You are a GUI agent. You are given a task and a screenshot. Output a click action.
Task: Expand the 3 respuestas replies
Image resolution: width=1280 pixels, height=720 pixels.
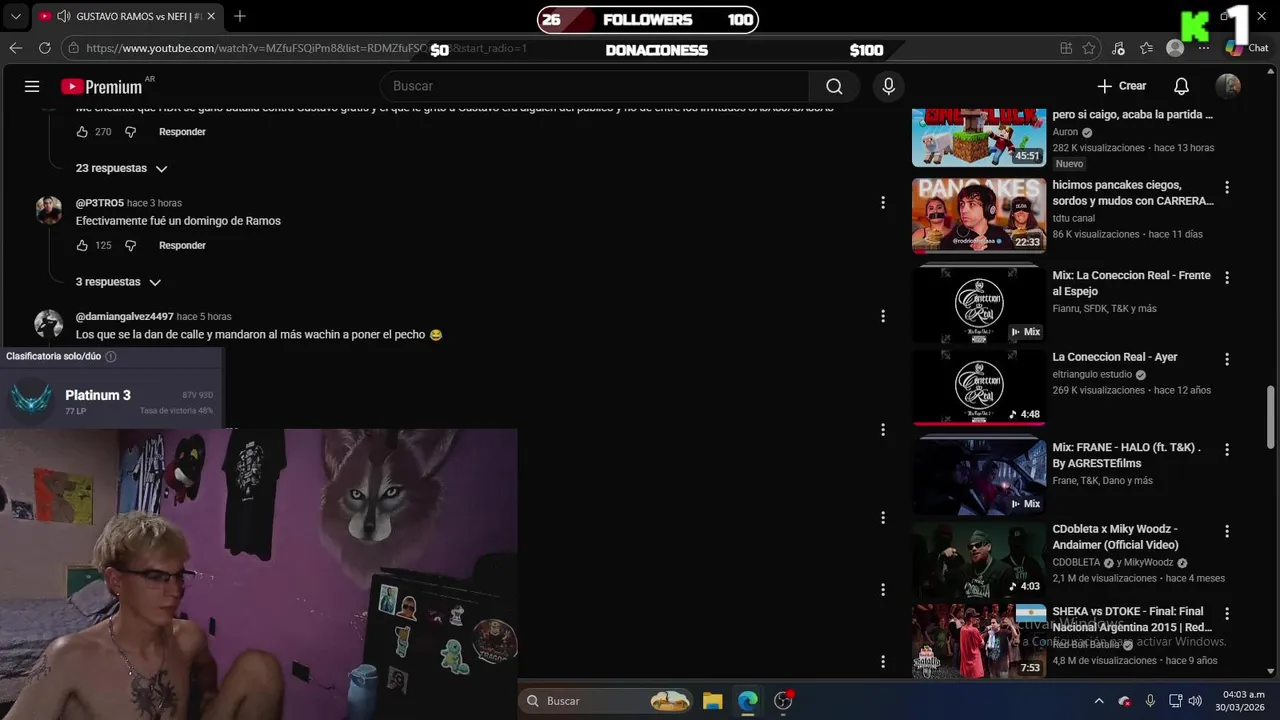pos(118,282)
